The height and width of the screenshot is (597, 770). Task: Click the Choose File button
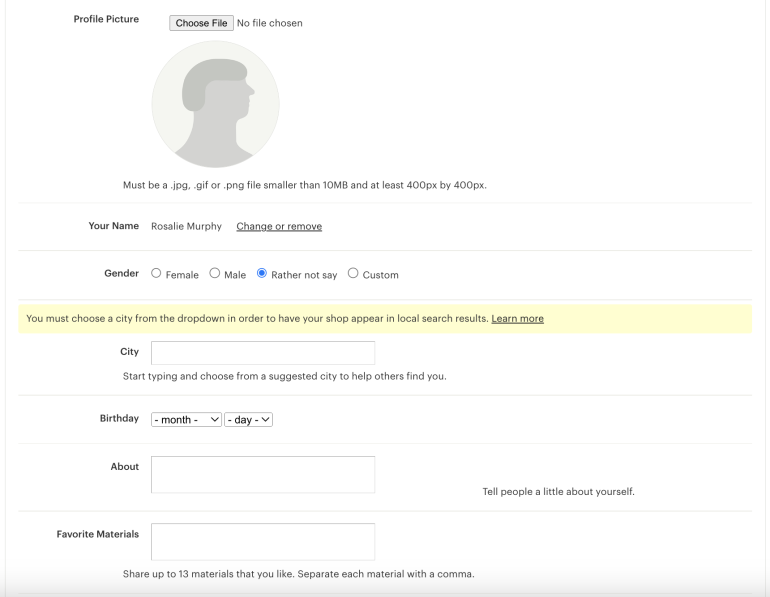click(201, 23)
